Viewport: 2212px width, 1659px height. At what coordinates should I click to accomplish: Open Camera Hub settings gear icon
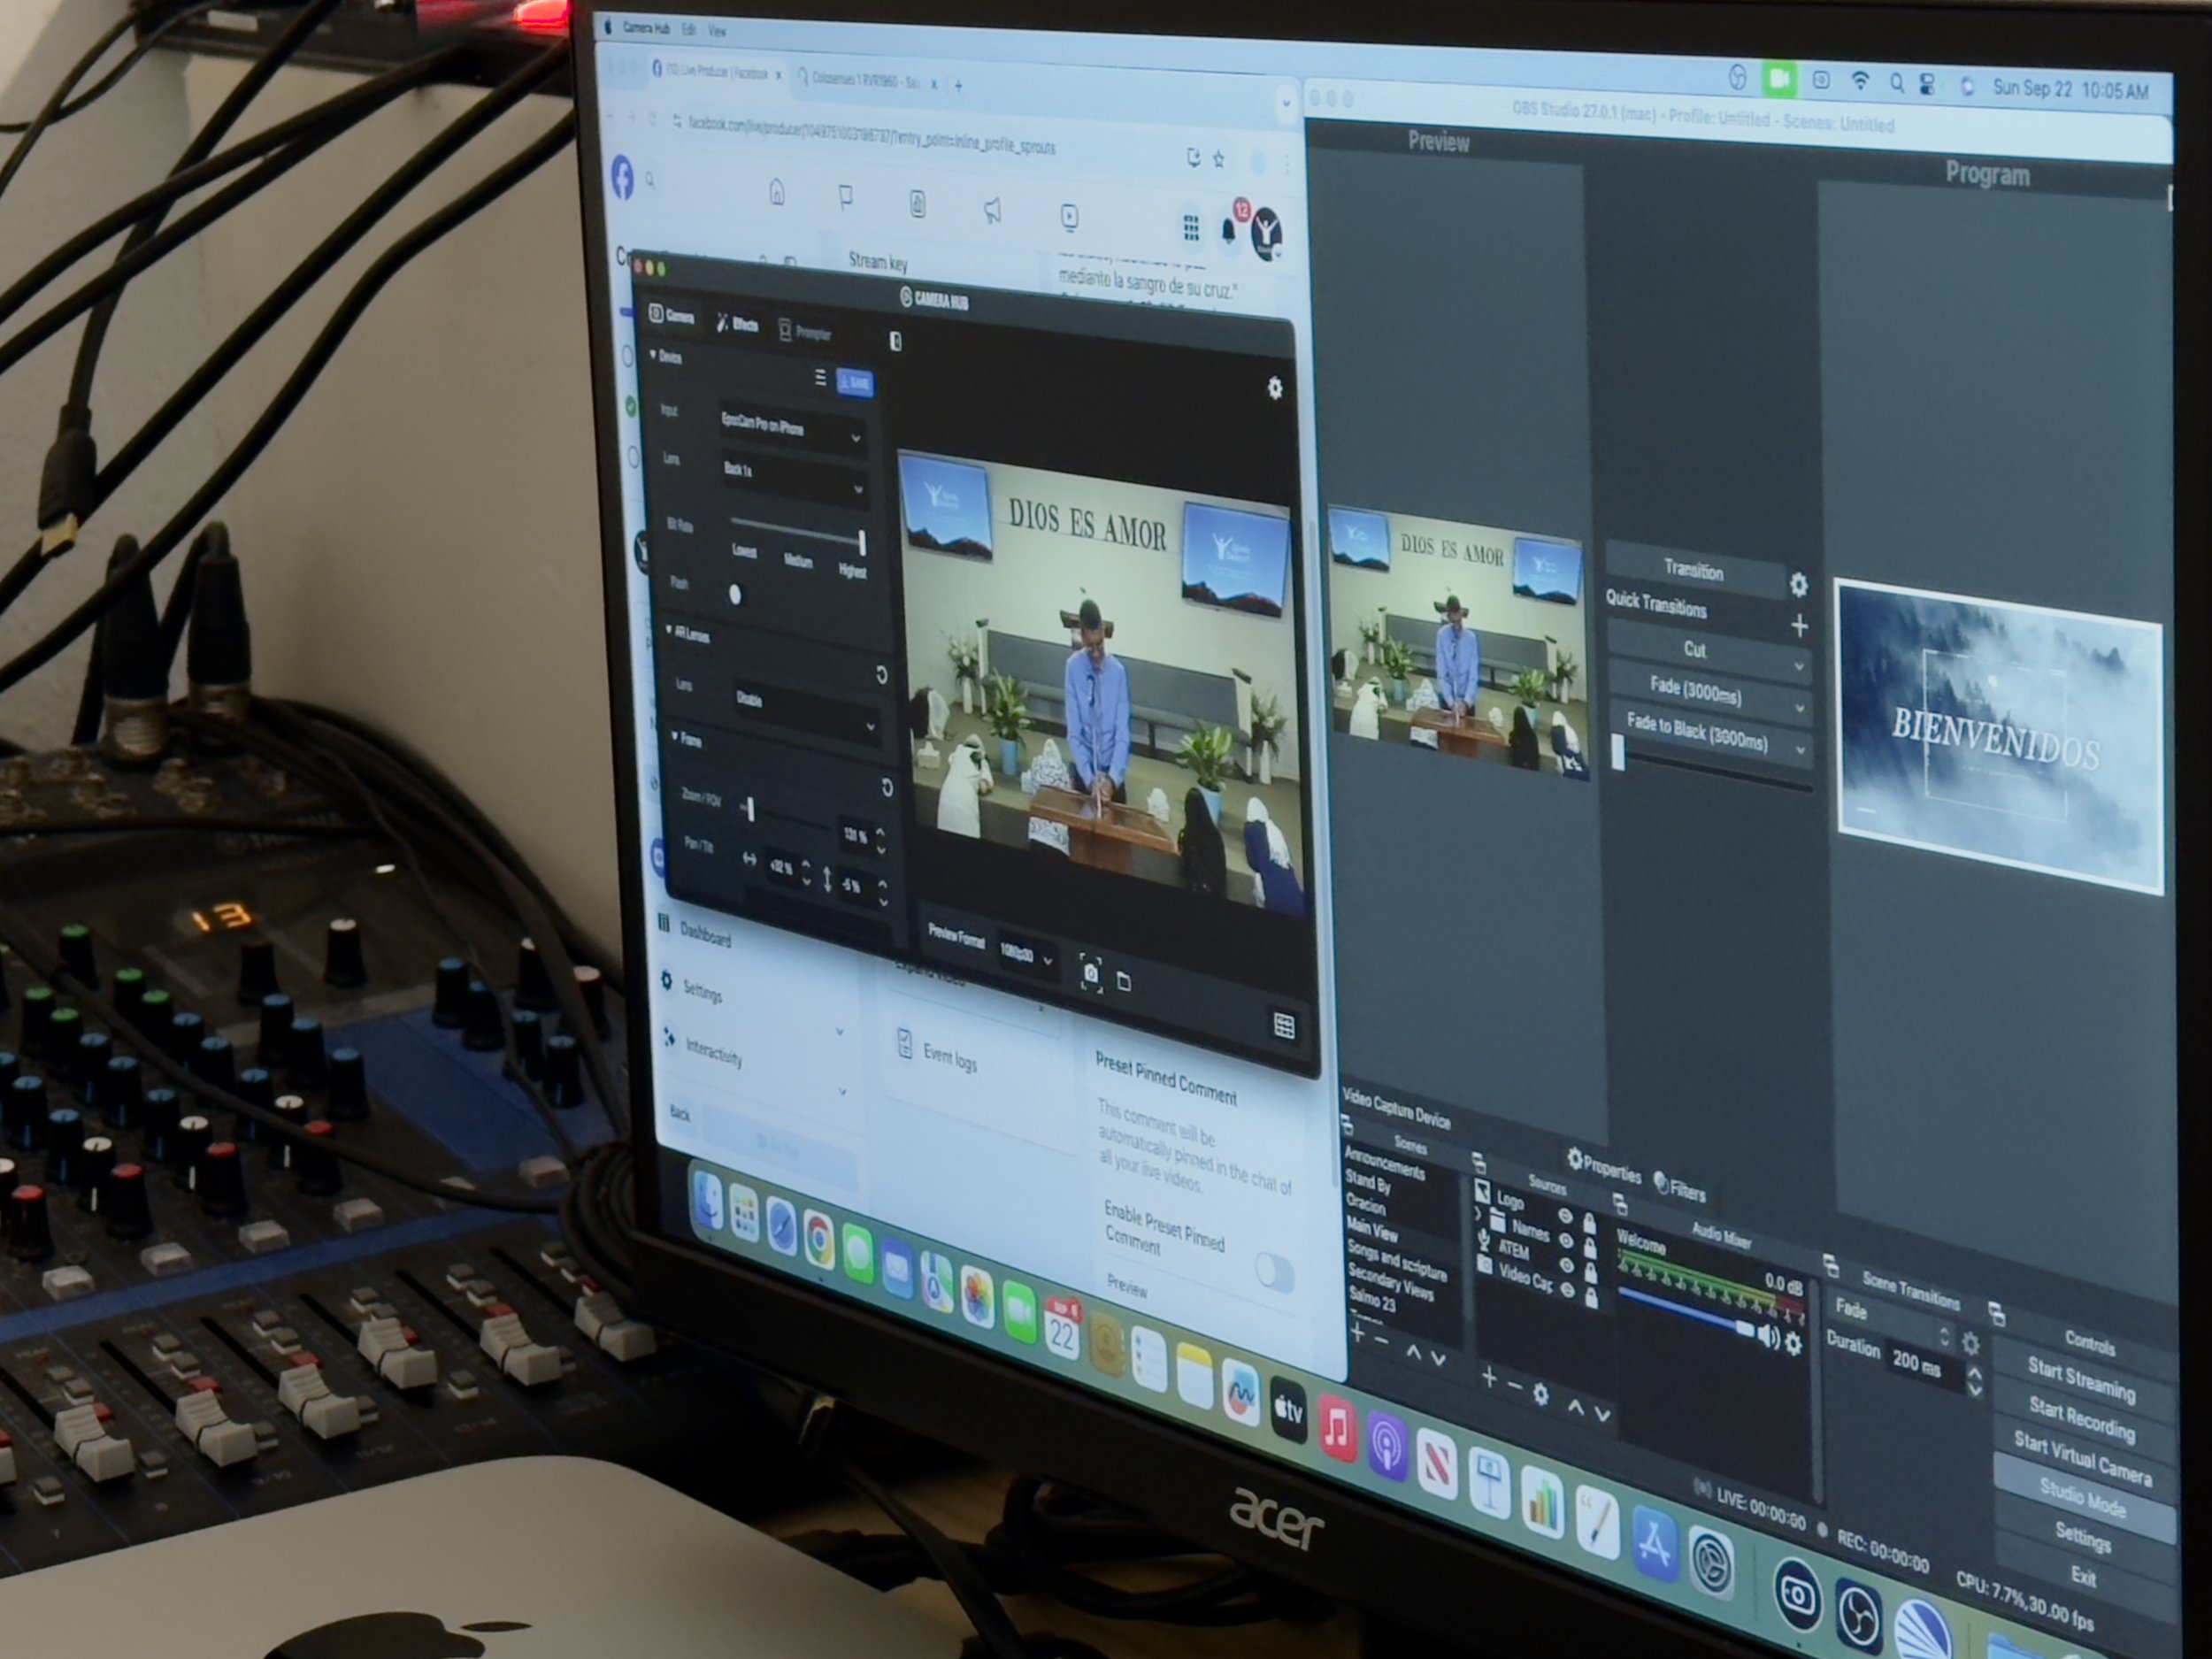(x=1274, y=388)
